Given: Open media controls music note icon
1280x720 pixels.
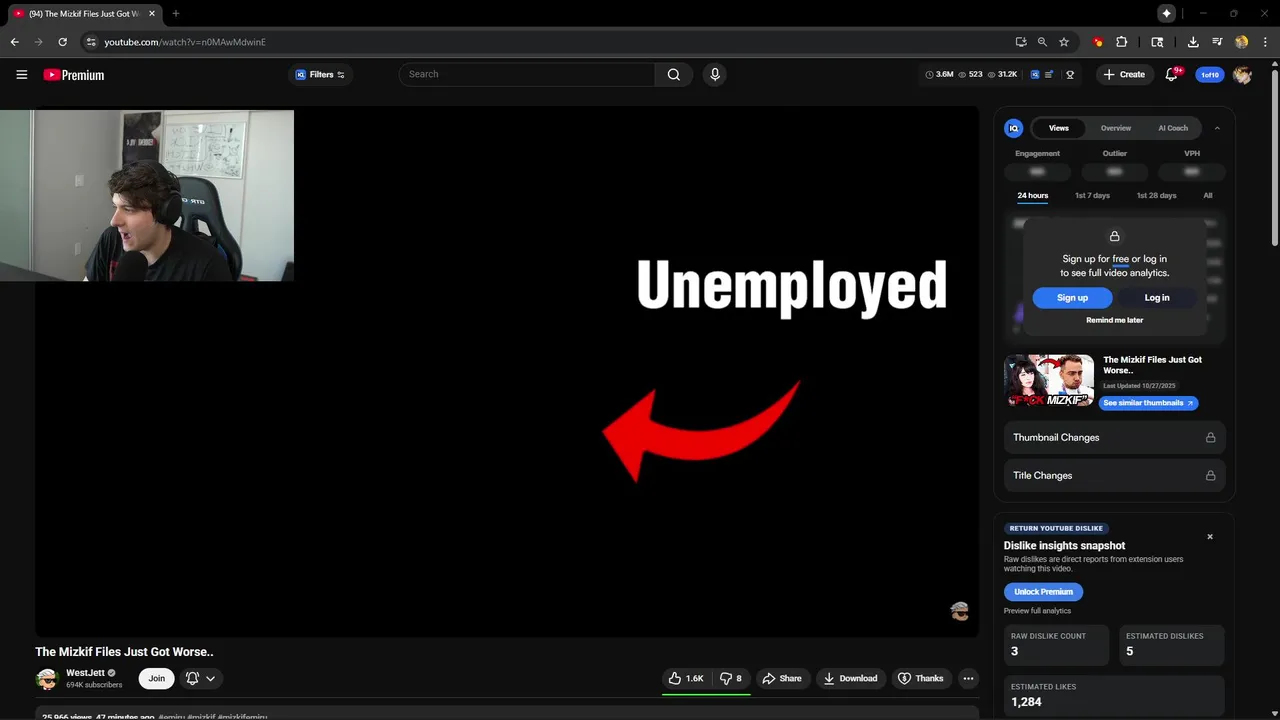Looking at the screenshot, I should (x=1217, y=42).
